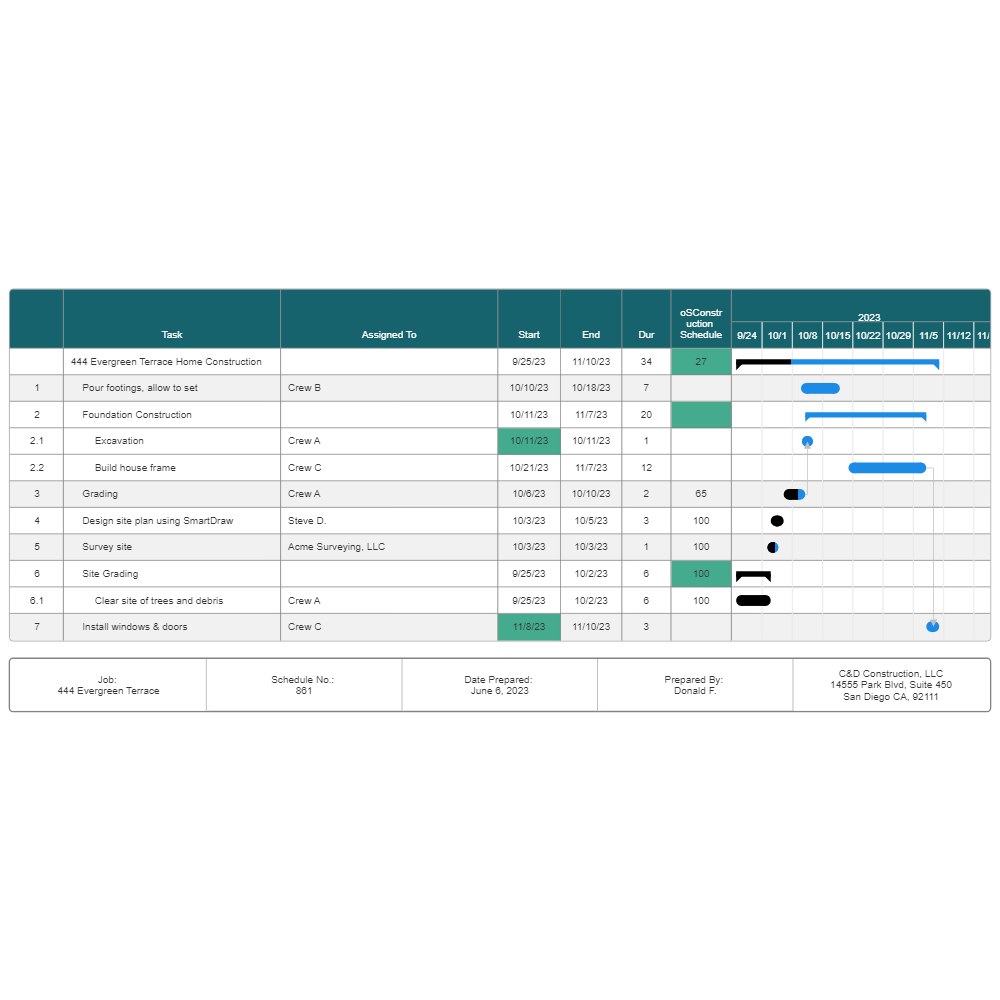
Task: Click the Site Grading black summary bar
Action: point(753,576)
